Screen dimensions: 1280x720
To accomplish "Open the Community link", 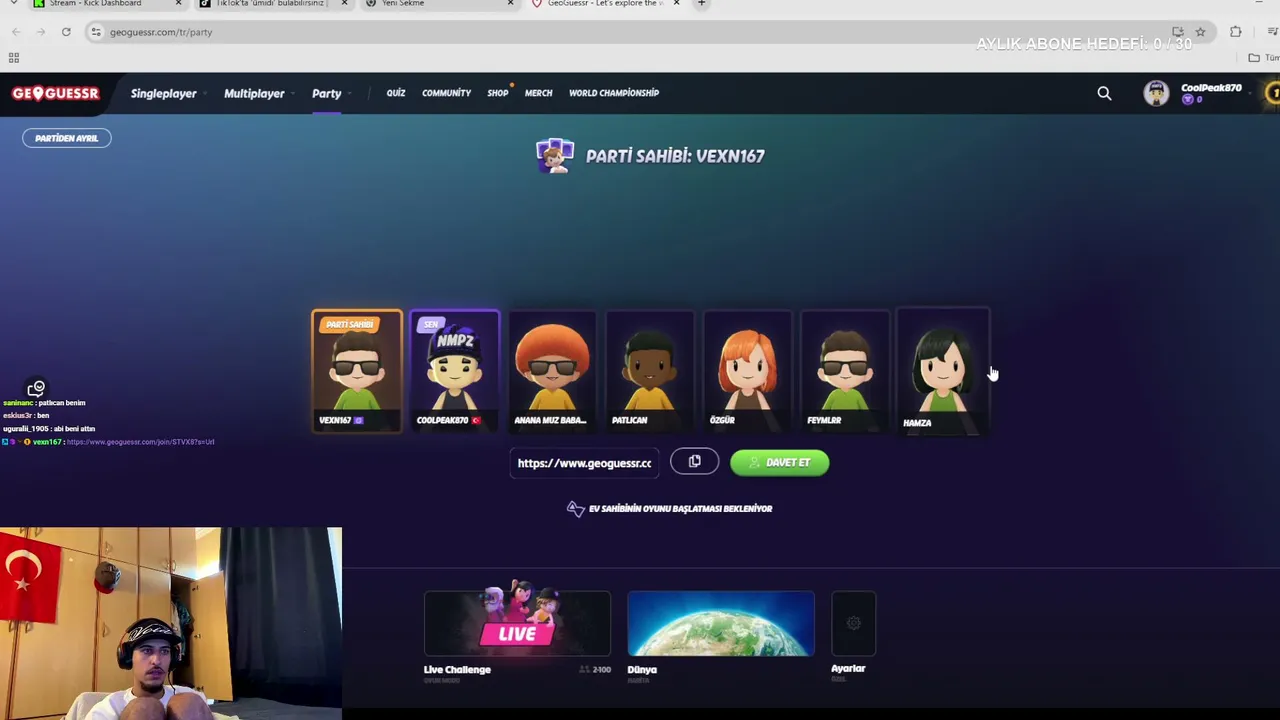I will click(446, 93).
